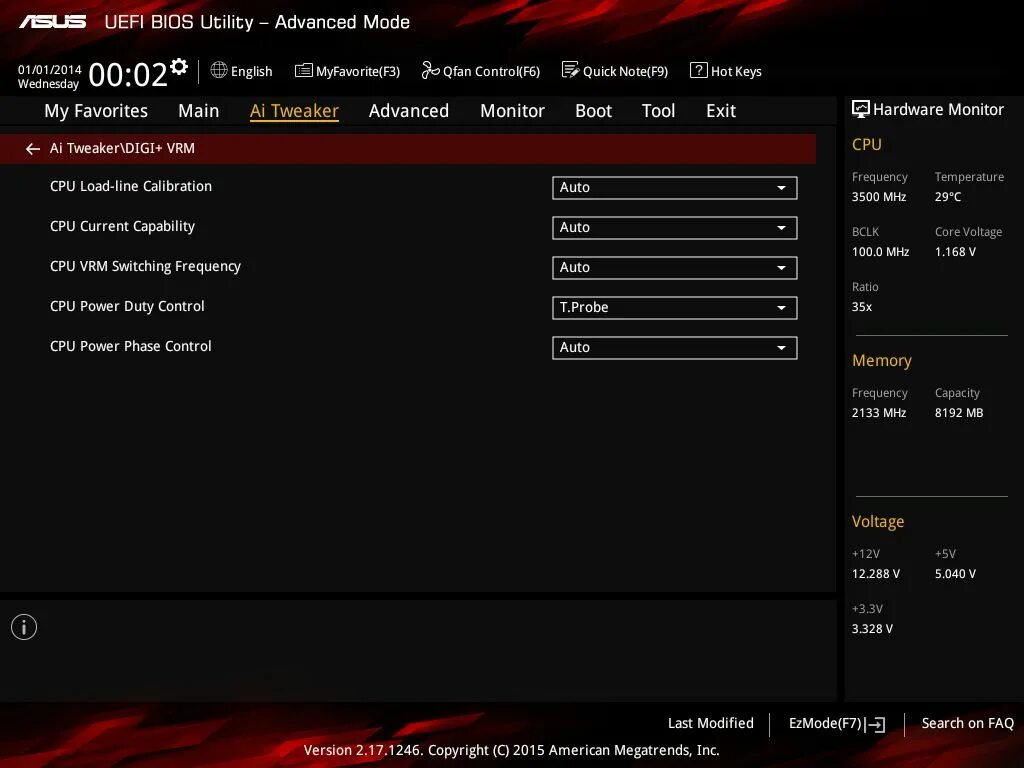
Task: View the Hot Keys reference icon
Action: (x=726, y=71)
